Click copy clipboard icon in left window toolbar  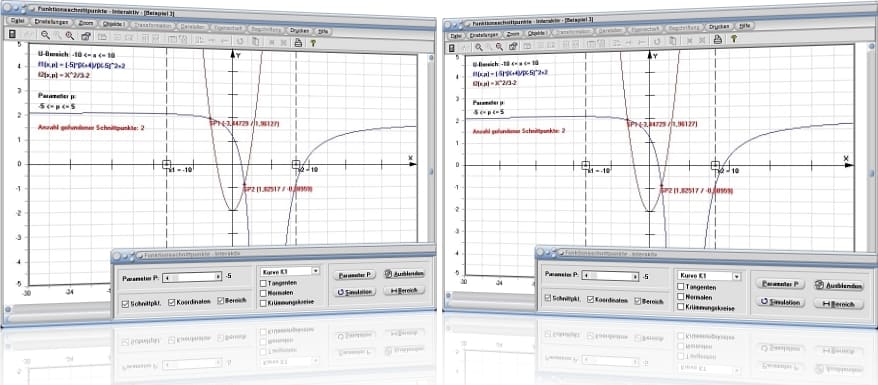[x=255, y=41]
